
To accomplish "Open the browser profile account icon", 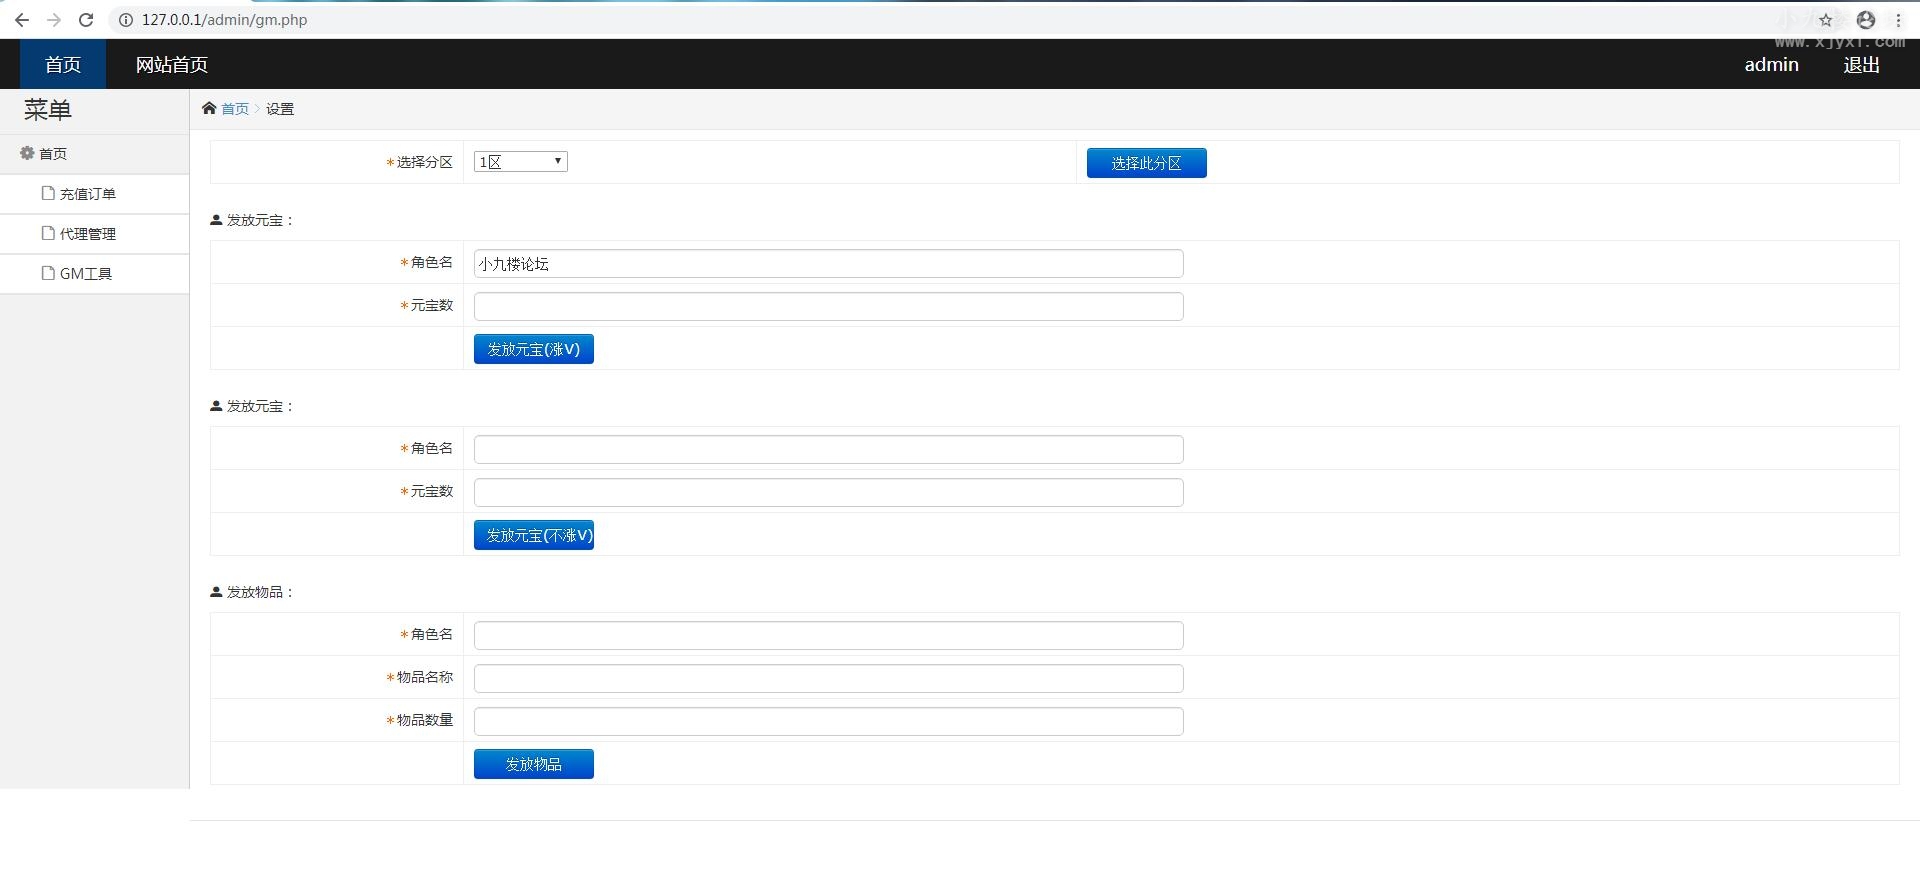I will 1865,20.
